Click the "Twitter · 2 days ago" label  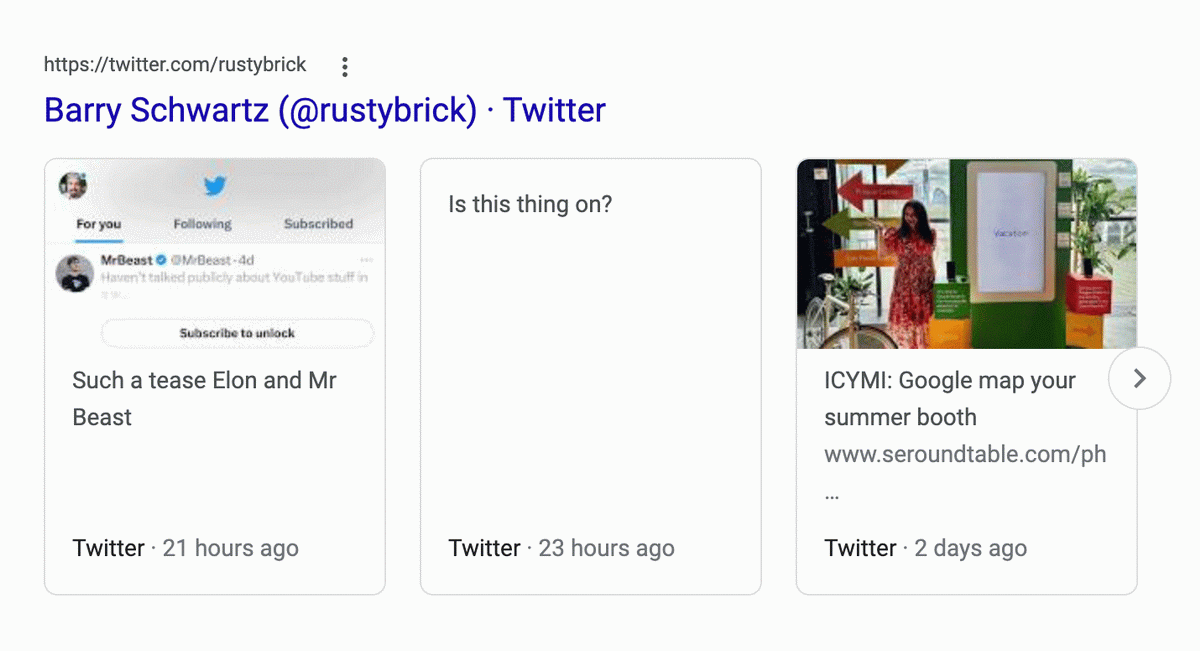[x=925, y=548]
